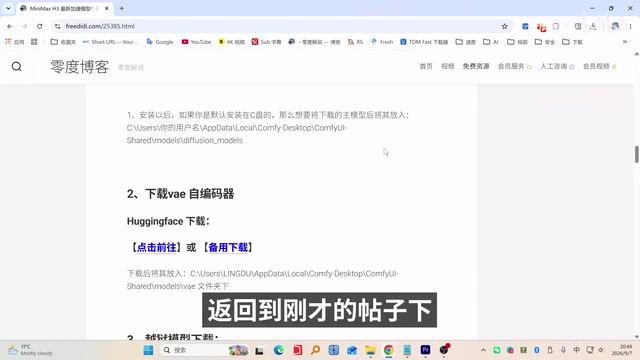640x360 pixels.
Task: Click the page vertical scrollbar thumb
Action: tap(636, 154)
